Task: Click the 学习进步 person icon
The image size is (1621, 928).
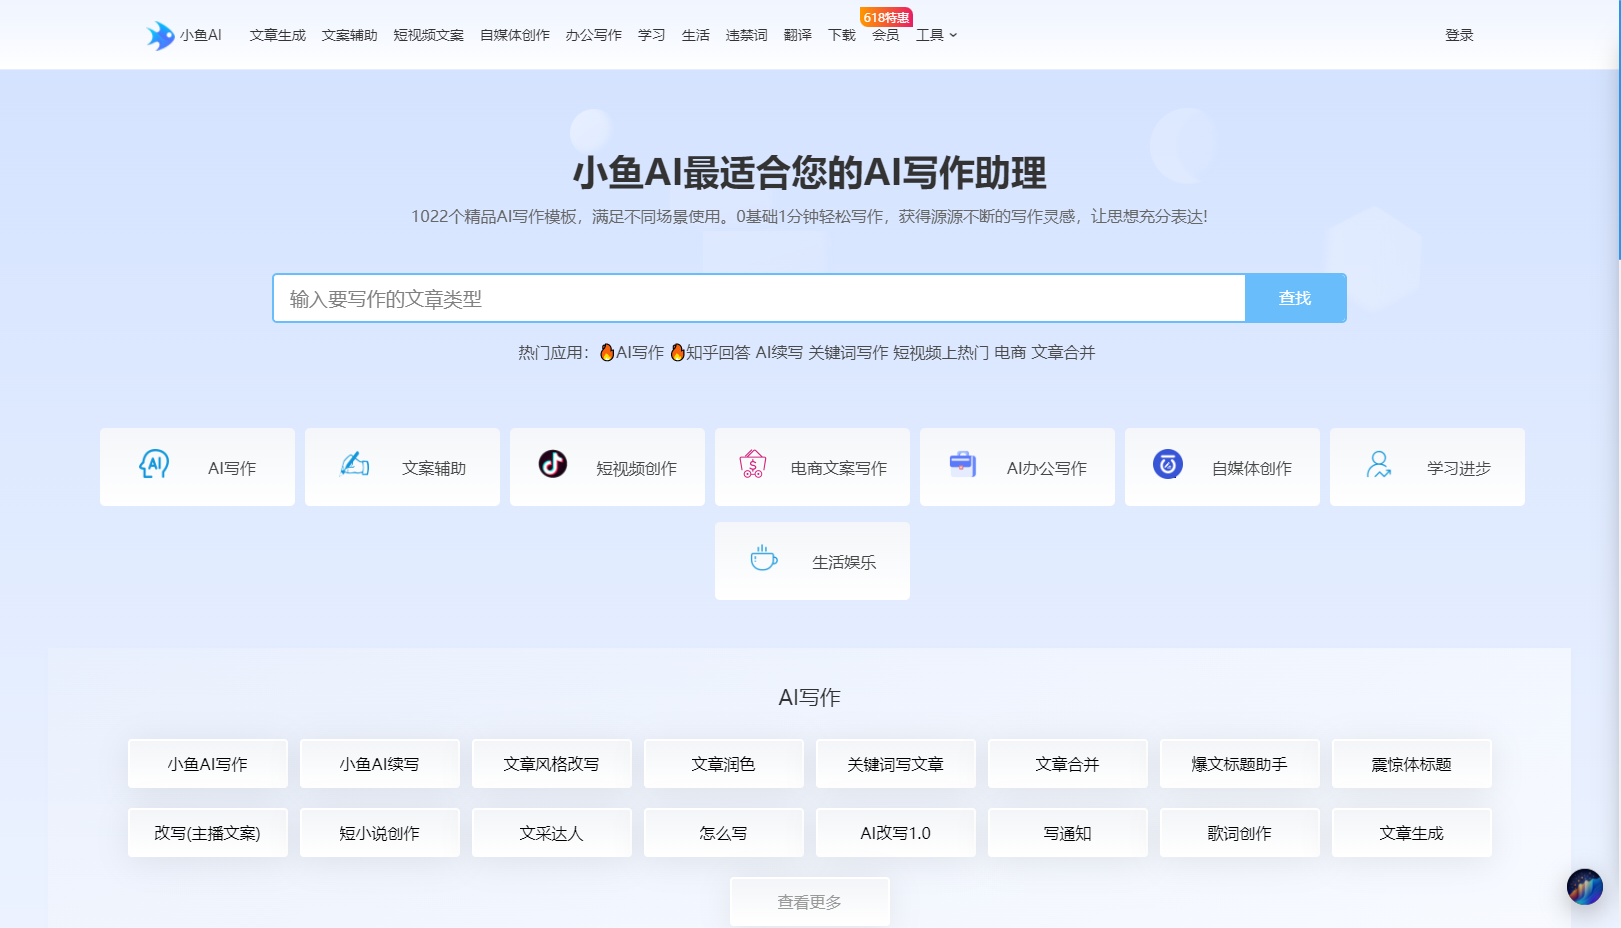Action: 1379,464
